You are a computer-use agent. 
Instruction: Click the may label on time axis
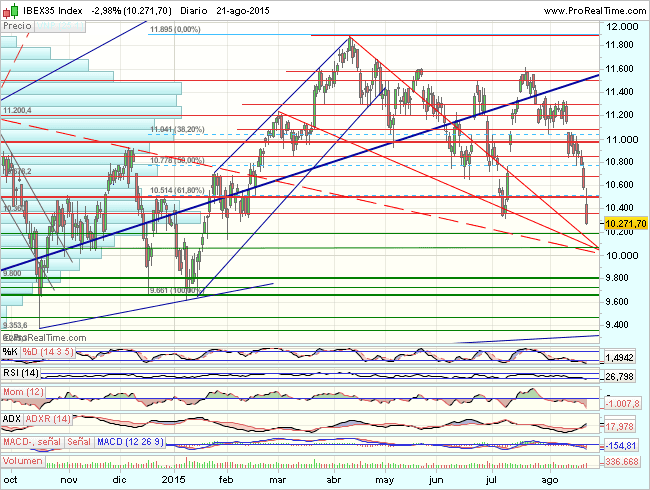(x=384, y=480)
